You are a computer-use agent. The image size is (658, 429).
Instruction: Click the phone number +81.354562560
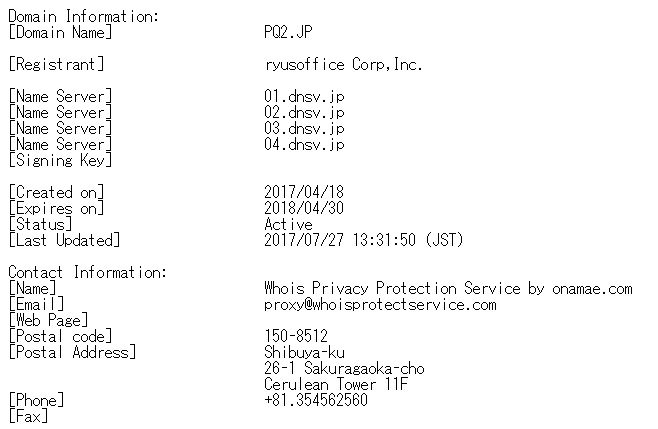tap(316, 400)
